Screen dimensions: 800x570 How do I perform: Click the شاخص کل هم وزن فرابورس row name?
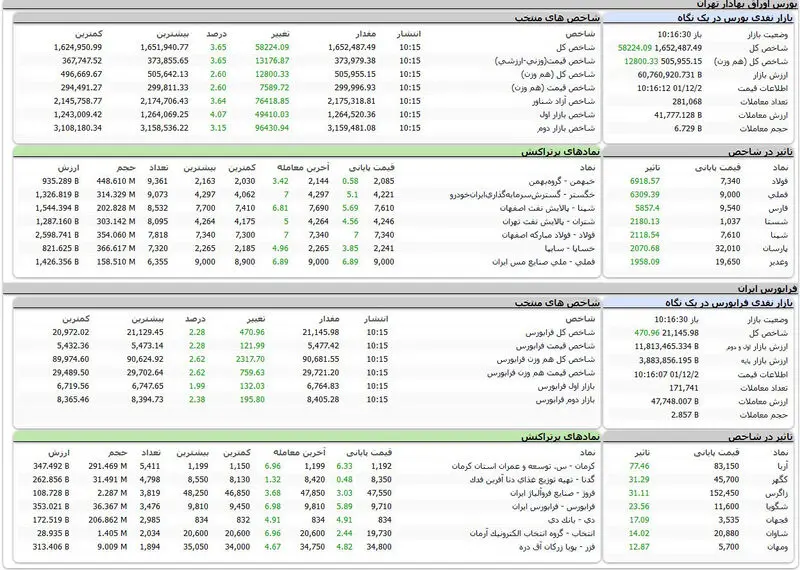coord(546,359)
